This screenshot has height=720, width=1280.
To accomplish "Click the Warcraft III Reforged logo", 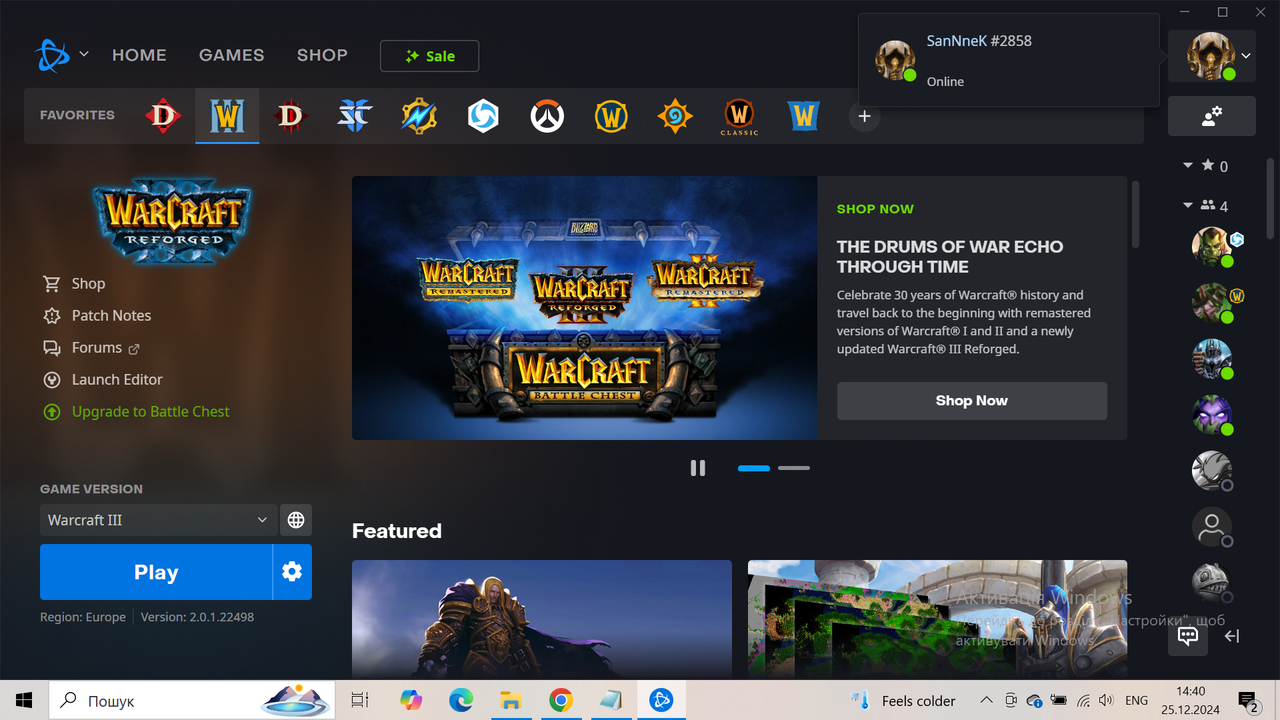I will [x=172, y=220].
